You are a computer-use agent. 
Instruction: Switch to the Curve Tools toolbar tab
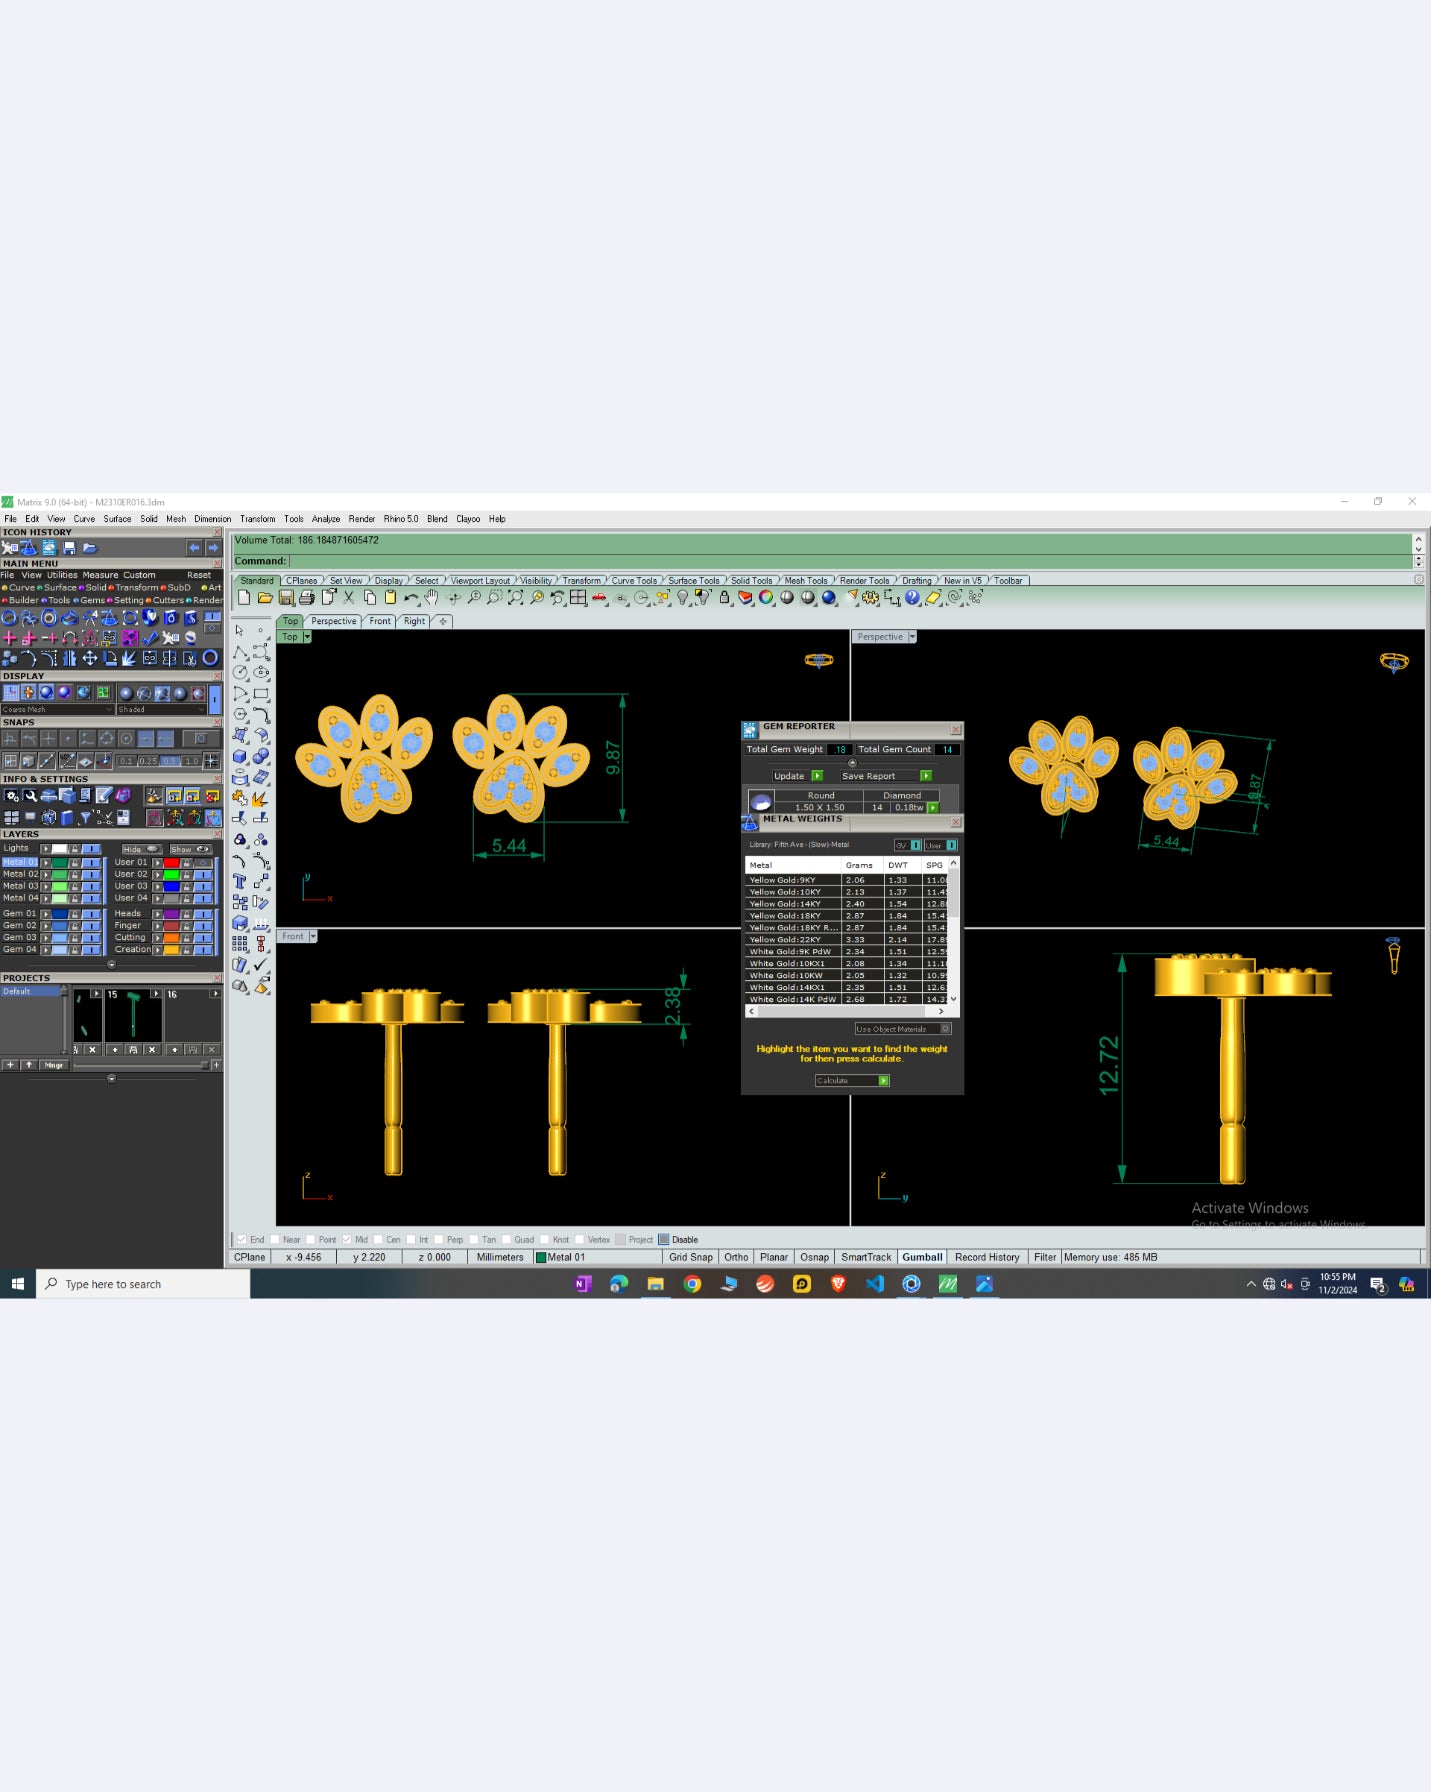[x=634, y=581]
